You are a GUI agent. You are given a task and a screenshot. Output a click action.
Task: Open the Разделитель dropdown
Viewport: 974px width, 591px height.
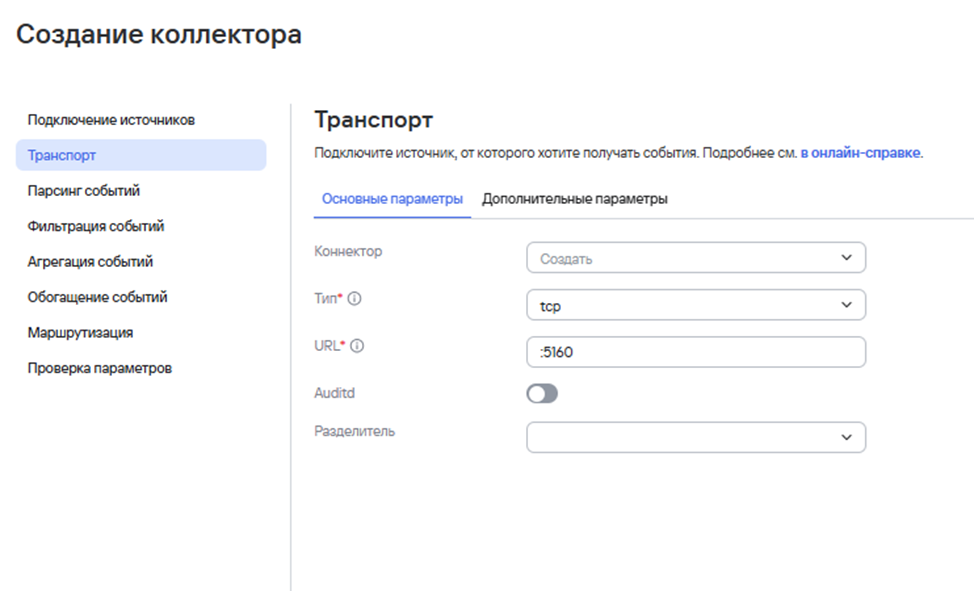tap(695, 437)
